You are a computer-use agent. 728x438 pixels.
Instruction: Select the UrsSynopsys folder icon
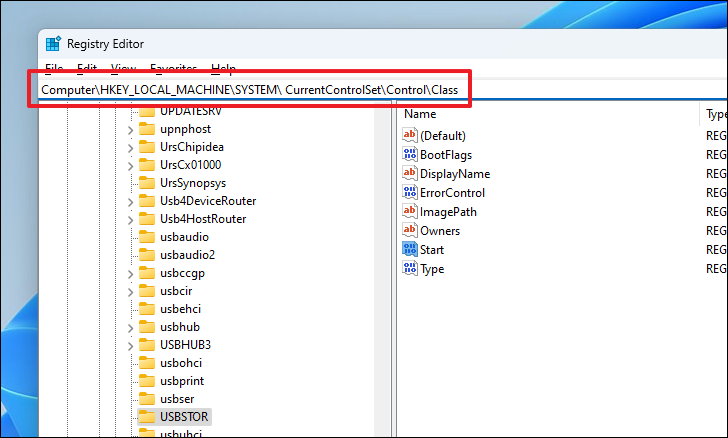[147, 183]
